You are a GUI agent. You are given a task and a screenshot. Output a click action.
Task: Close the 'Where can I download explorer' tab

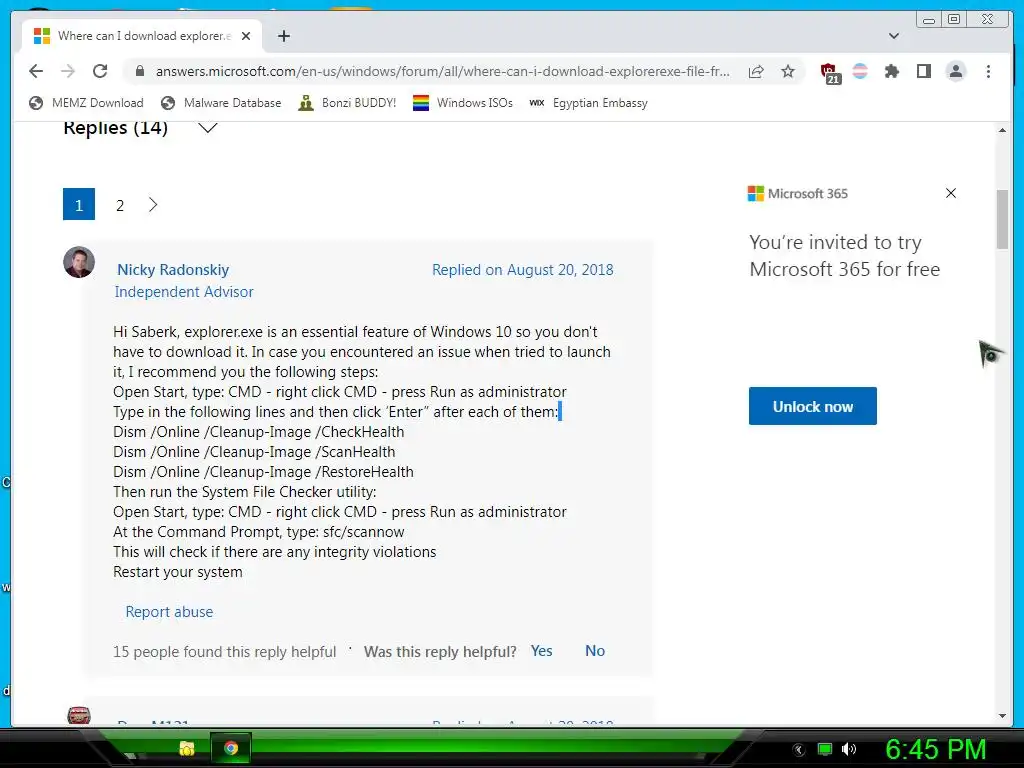pos(246,36)
